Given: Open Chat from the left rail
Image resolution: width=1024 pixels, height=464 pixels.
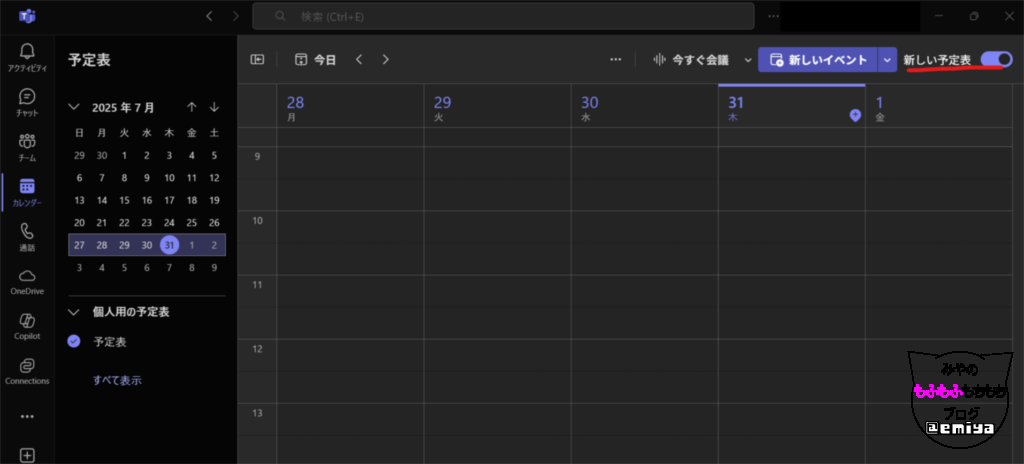Looking at the screenshot, I should pyautogui.click(x=27, y=102).
